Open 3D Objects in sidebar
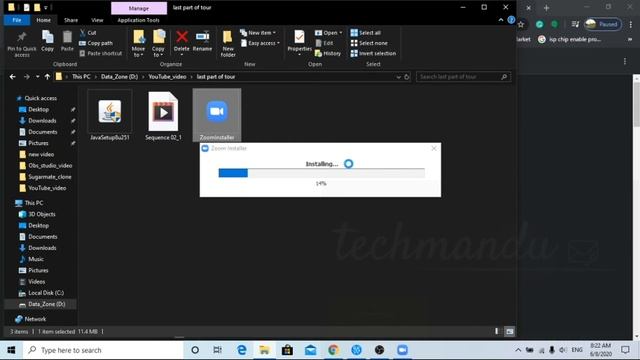640x360 pixels. pos(42,214)
